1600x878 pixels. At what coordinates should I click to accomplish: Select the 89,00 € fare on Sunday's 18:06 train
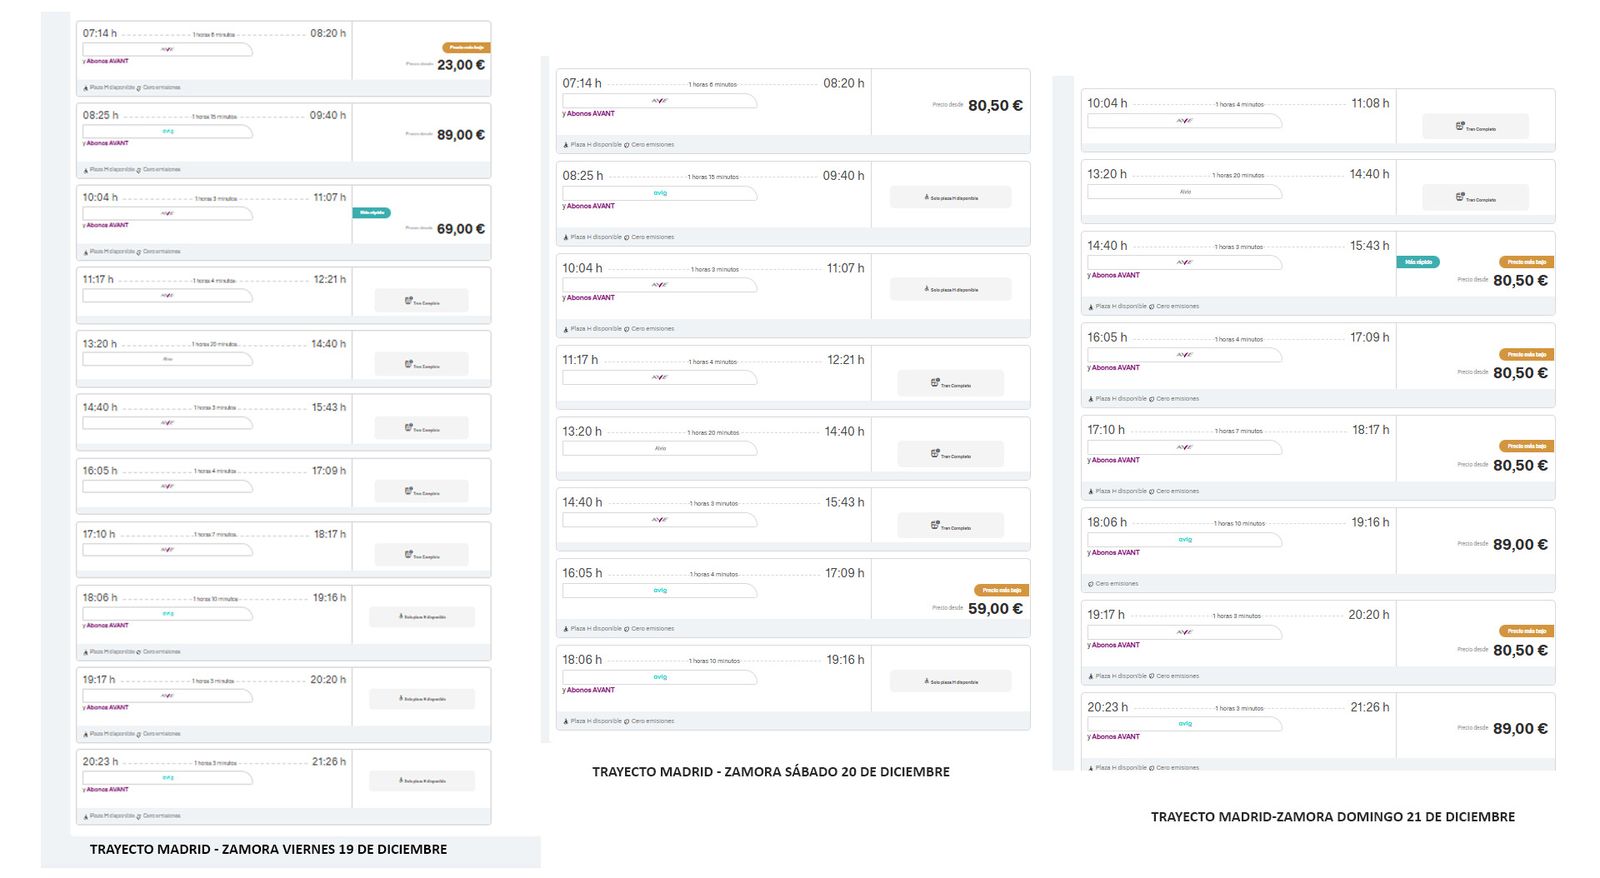click(1519, 545)
